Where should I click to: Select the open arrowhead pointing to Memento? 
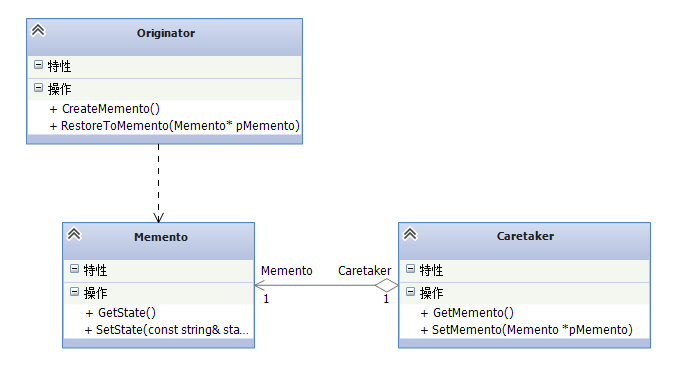(260, 285)
